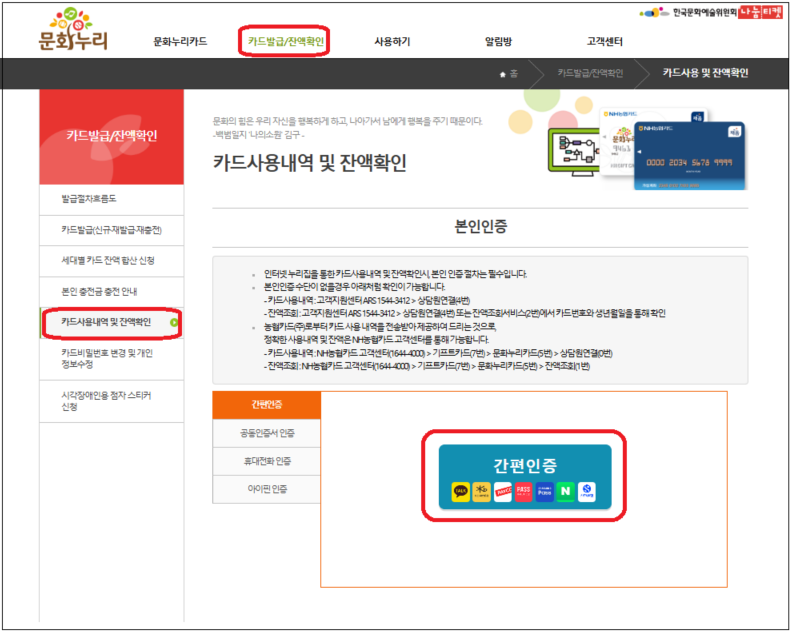
Task: Click the green Naver N icon
Action: click(x=566, y=491)
